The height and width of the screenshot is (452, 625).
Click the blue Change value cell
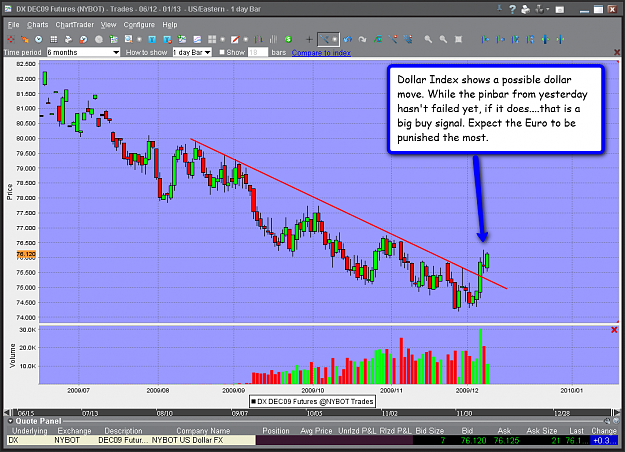click(604, 440)
